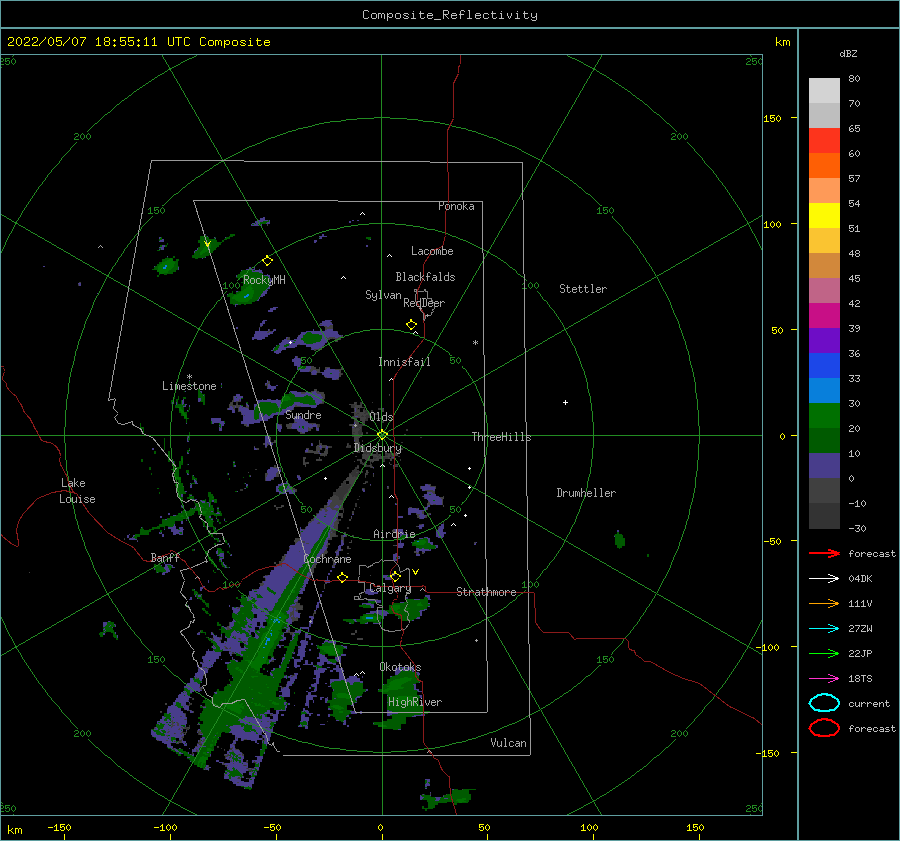
Task: Click the 54 dBZ yellow swatch
Action: pos(824,216)
